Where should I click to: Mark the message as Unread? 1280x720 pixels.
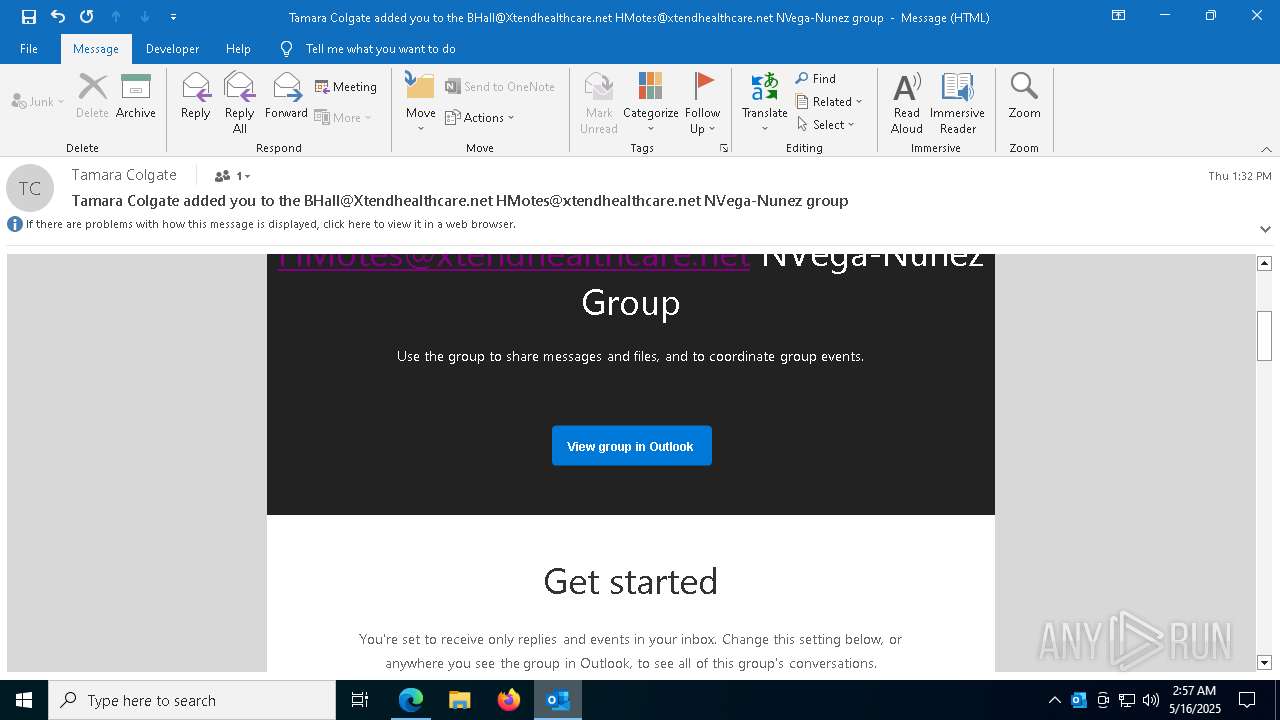[x=599, y=103]
